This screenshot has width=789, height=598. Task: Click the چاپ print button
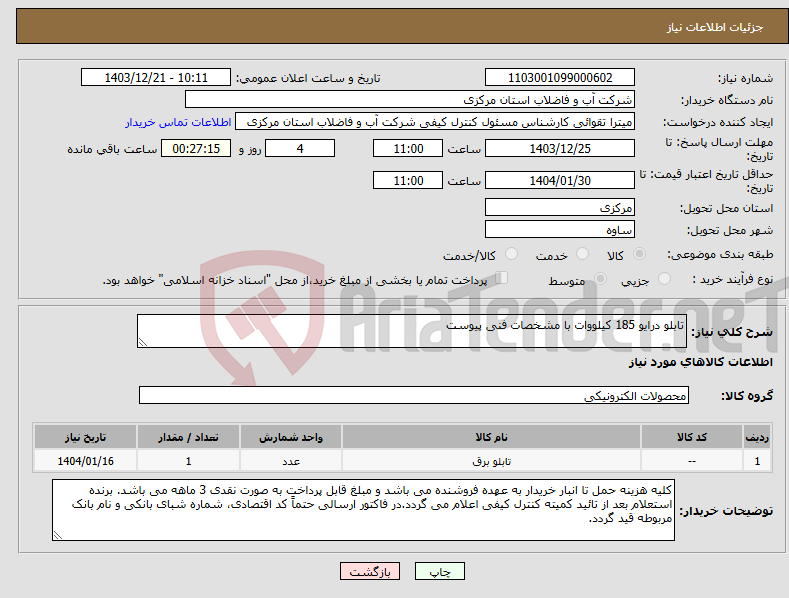coord(440,572)
